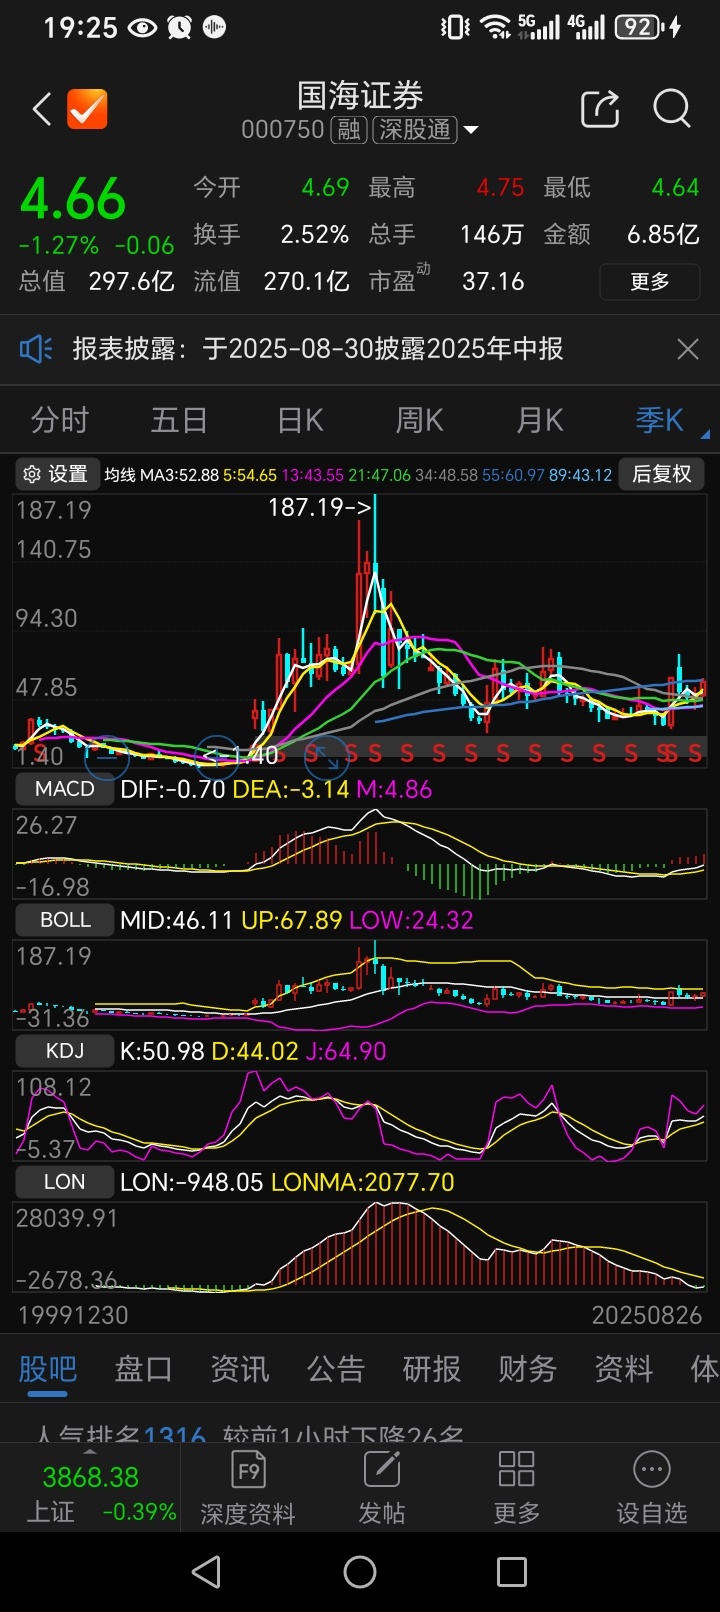Image resolution: width=720 pixels, height=1612 pixels.
Task: Tap the orange checkmark watchlist icon
Action: click(x=87, y=109)
